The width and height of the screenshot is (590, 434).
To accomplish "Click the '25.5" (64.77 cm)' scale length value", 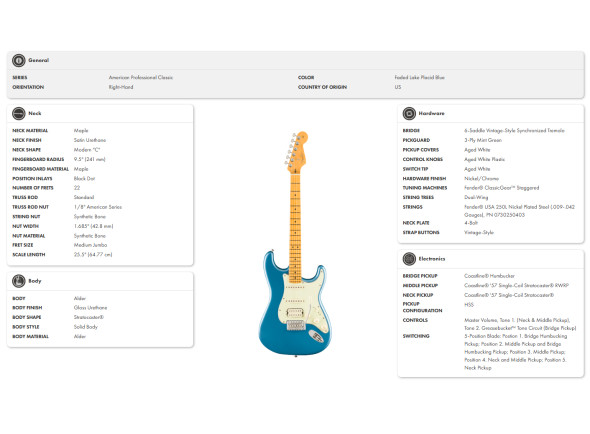I will coord(93,254).
